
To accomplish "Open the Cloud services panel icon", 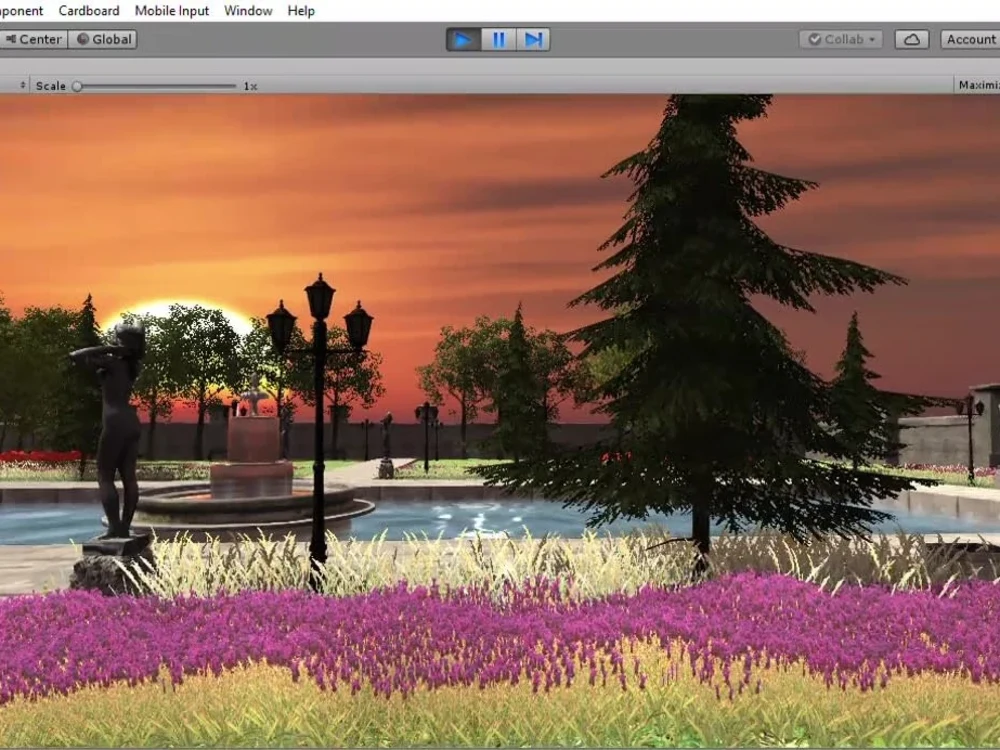I will pyautogui.click(x=911, y=40).
